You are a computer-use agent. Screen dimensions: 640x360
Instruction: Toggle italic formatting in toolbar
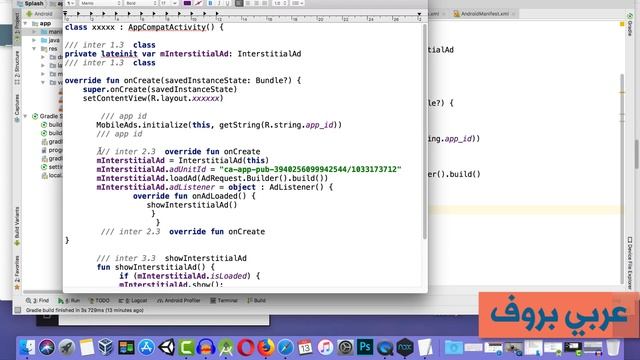219,3
